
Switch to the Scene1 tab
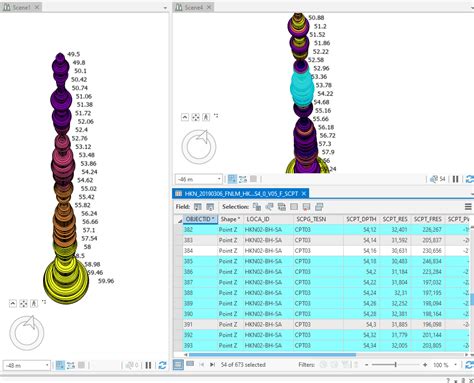pyautogui.click(x=21, y=7)
